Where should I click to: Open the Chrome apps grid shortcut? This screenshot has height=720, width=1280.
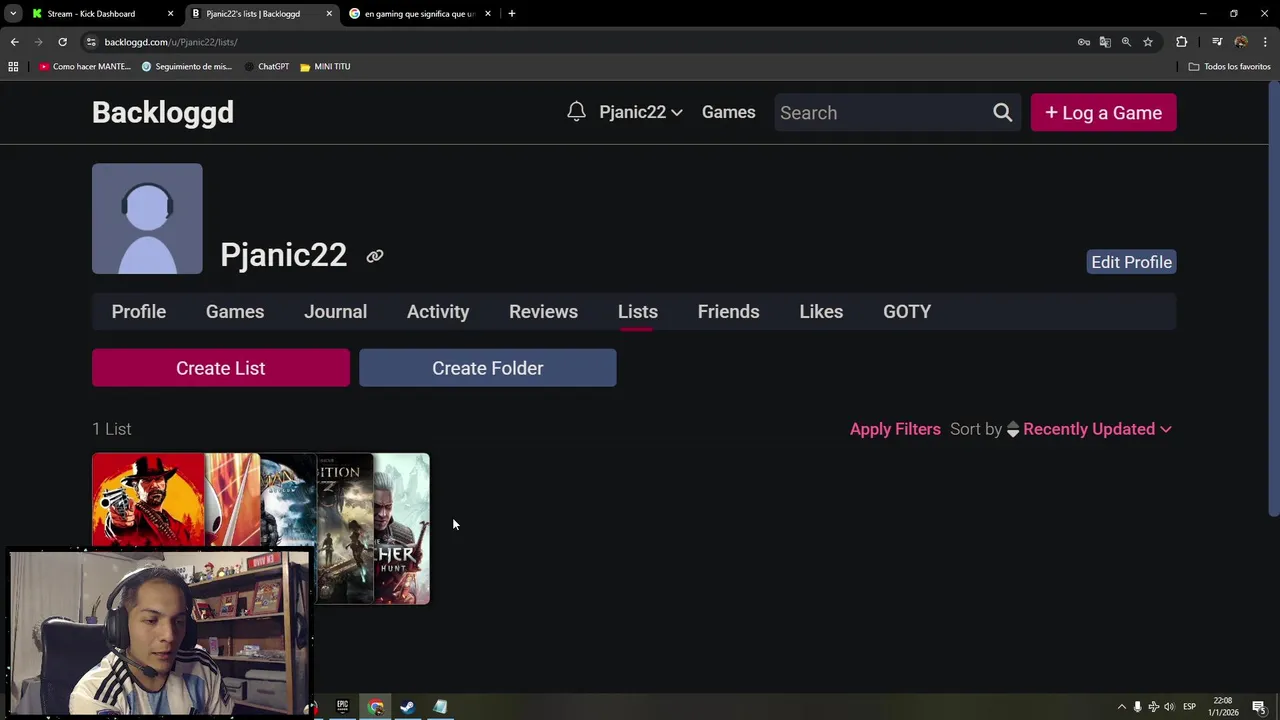[13, 66]
